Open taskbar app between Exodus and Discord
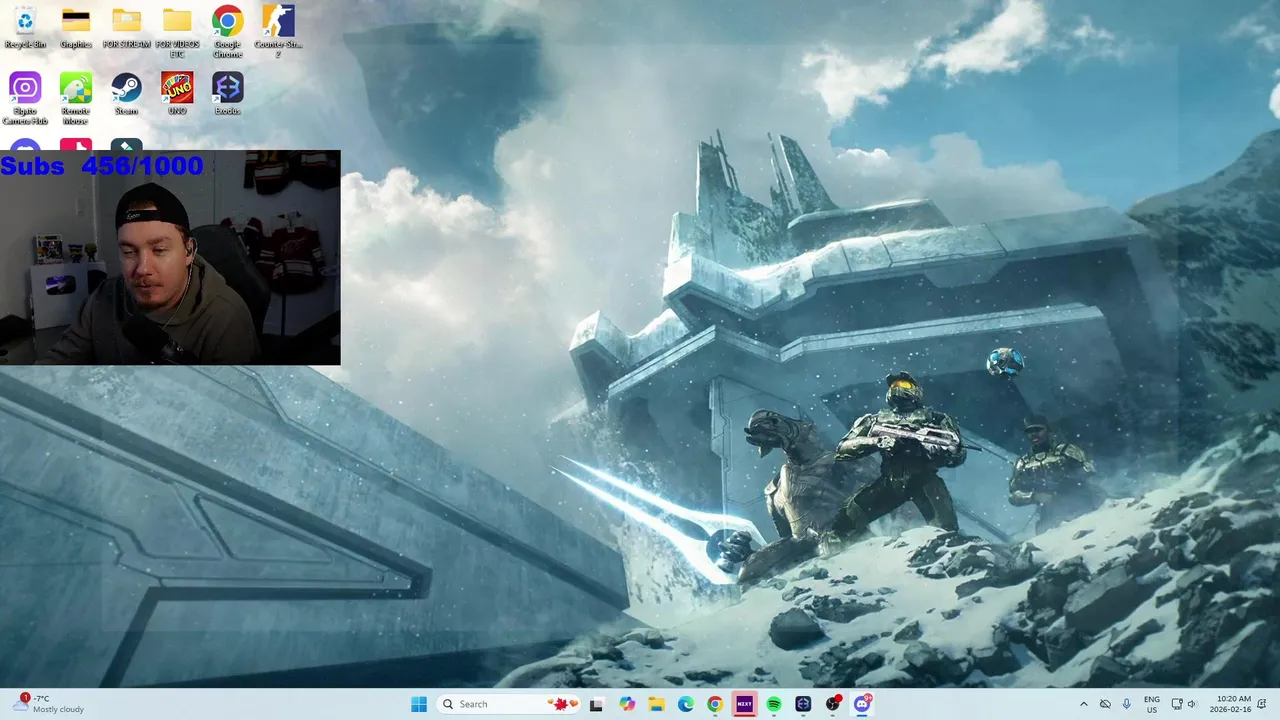The height and width of the screenshot is (720, 1280). click(833, 704)
